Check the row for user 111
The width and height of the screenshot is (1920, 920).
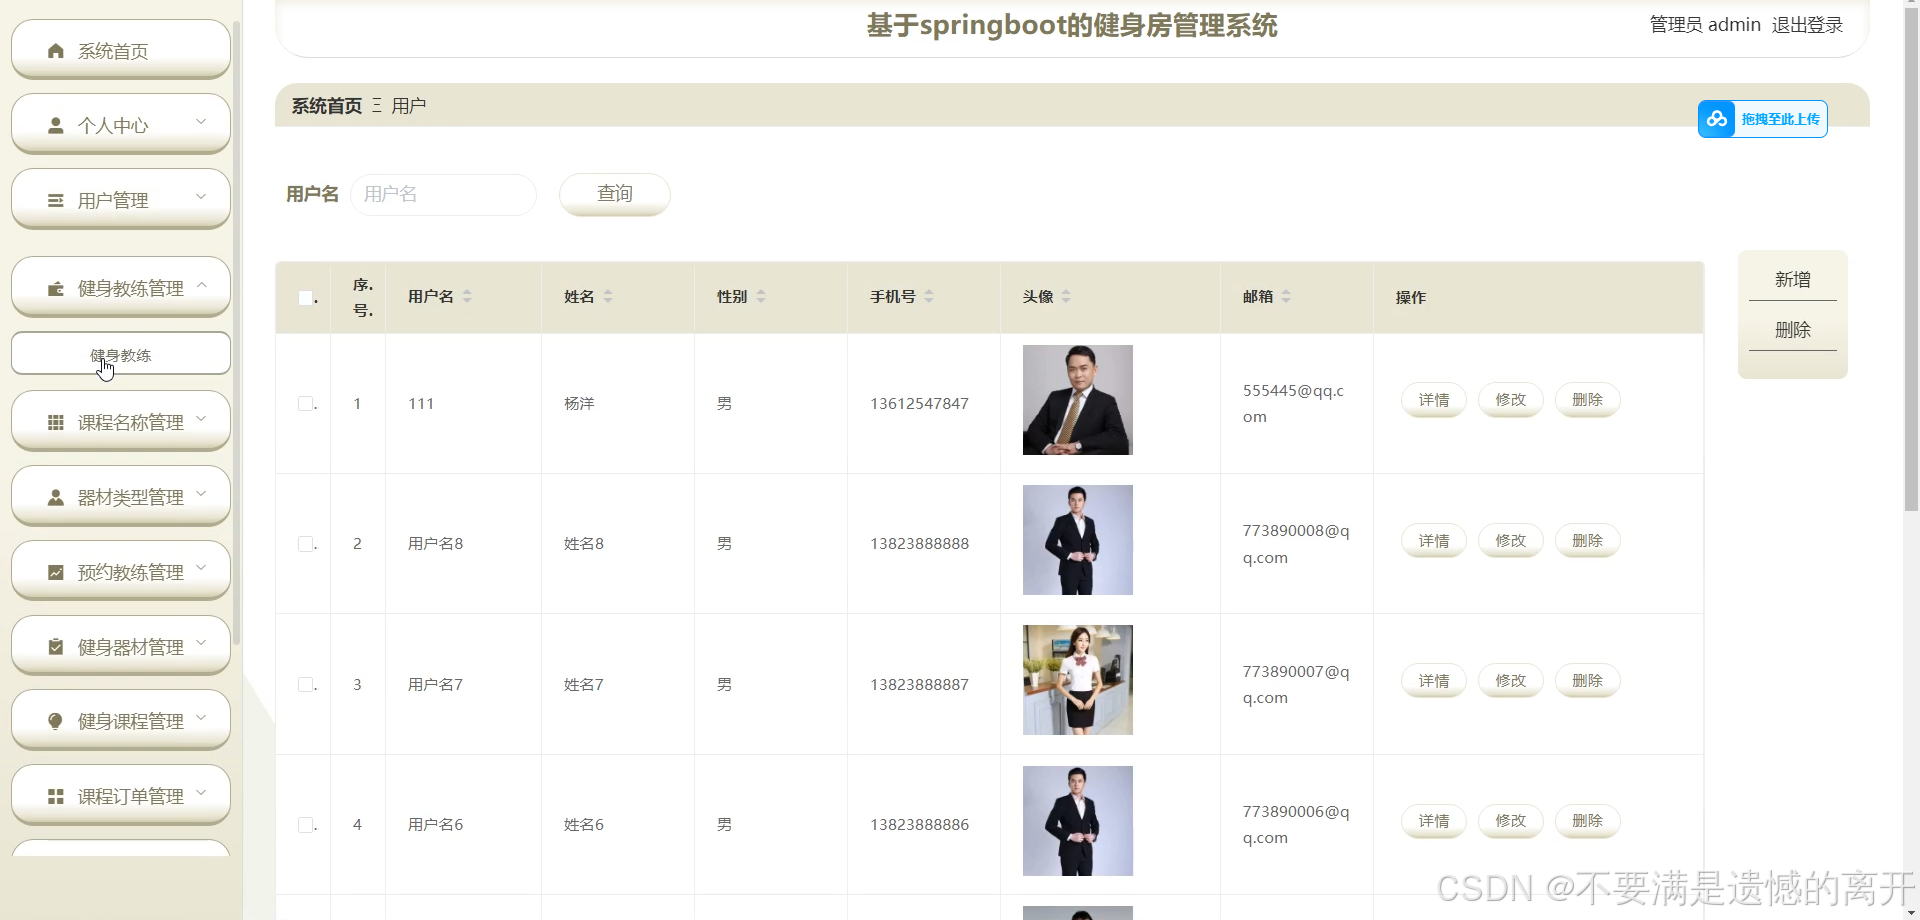(x=305, y=404)
